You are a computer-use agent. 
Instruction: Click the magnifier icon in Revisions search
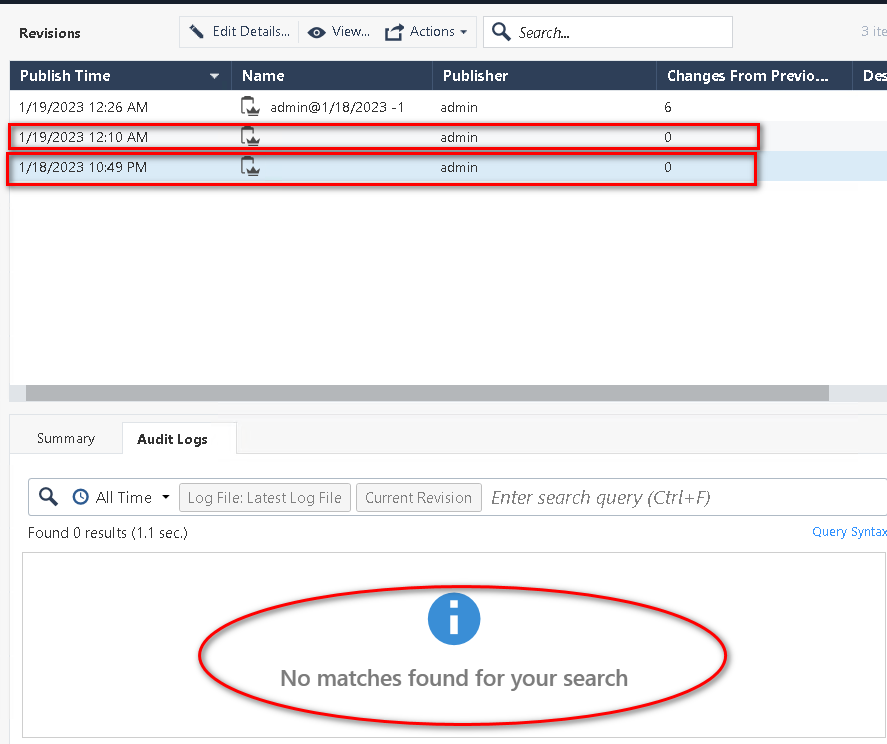tap(501, 32)
